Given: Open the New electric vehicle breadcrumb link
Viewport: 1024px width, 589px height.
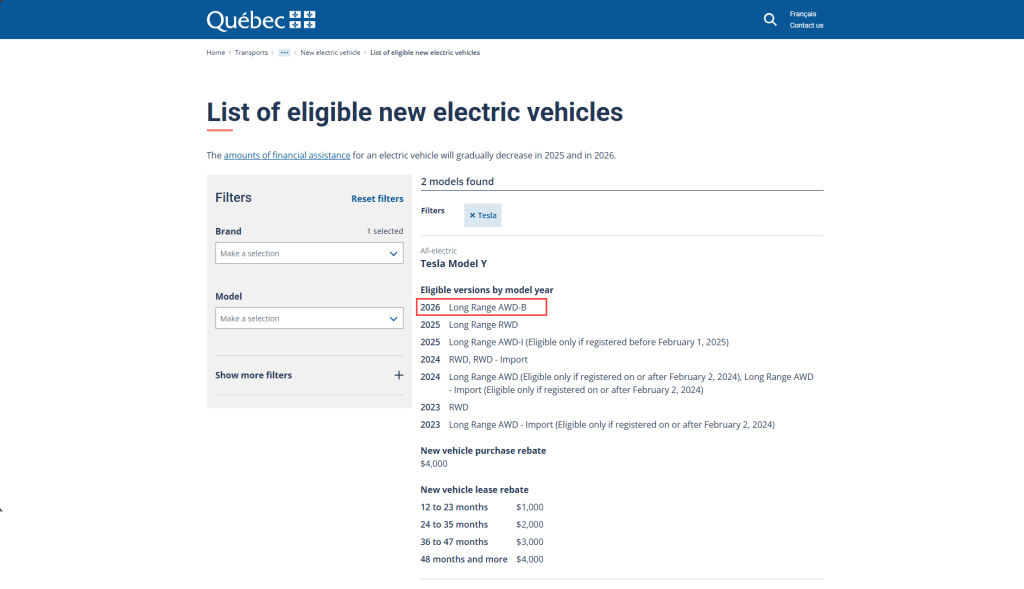Looking at the screenshot, I should [330, 53].
